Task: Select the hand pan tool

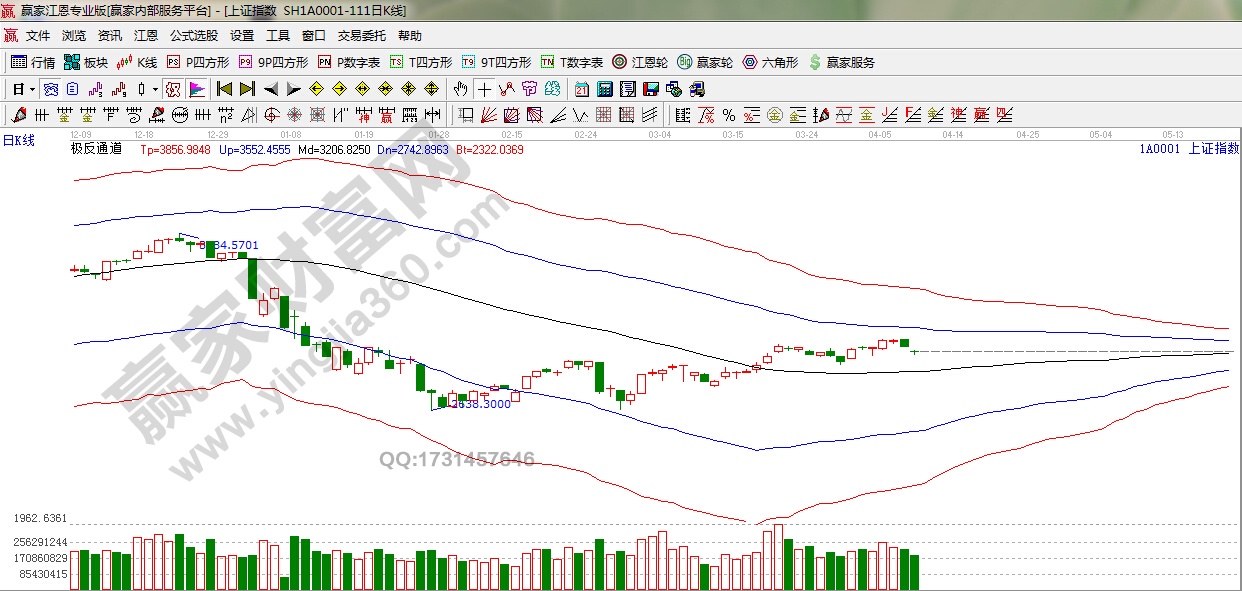Action: (460, 89)
